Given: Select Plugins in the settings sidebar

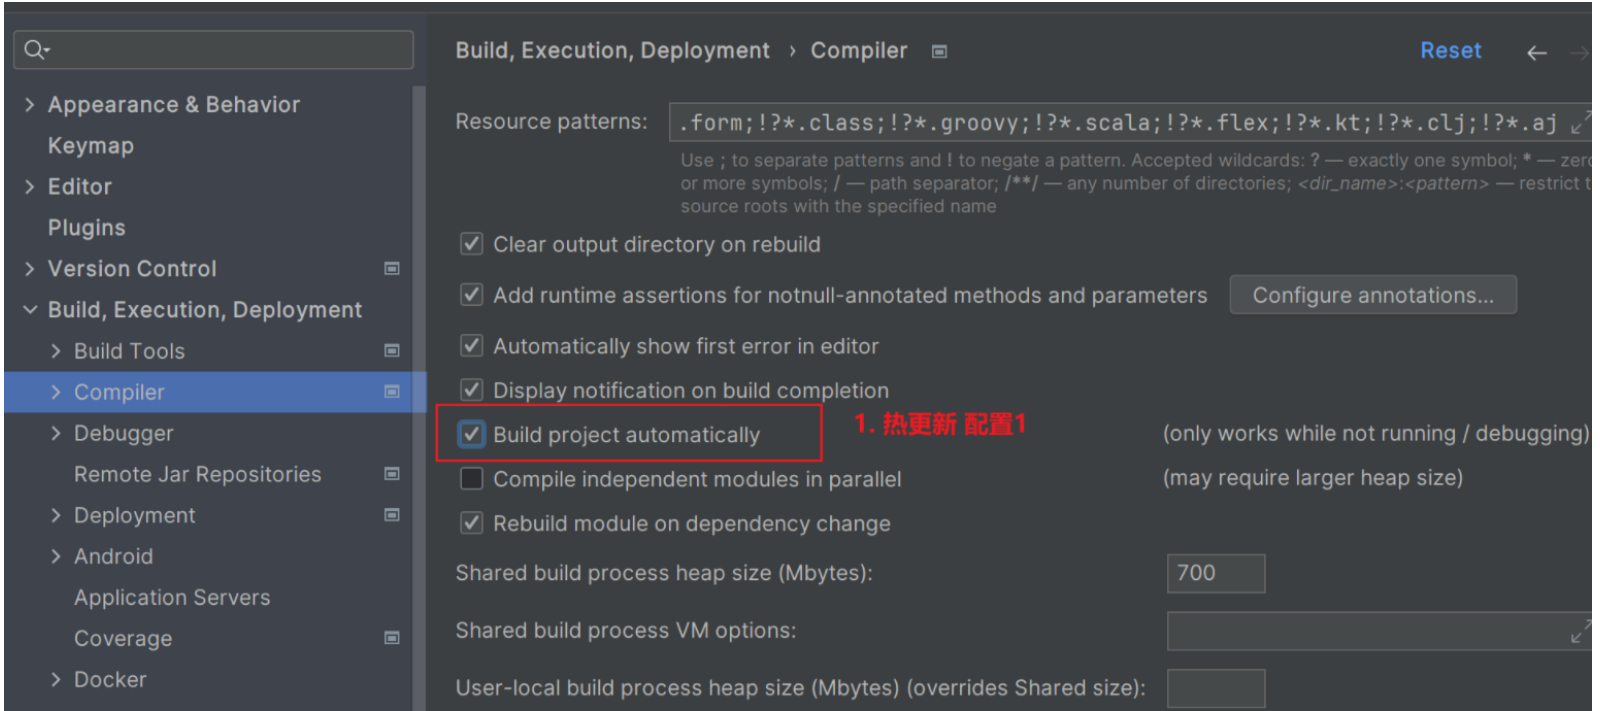Looking at the screenshot, I should tap(86, 228).
